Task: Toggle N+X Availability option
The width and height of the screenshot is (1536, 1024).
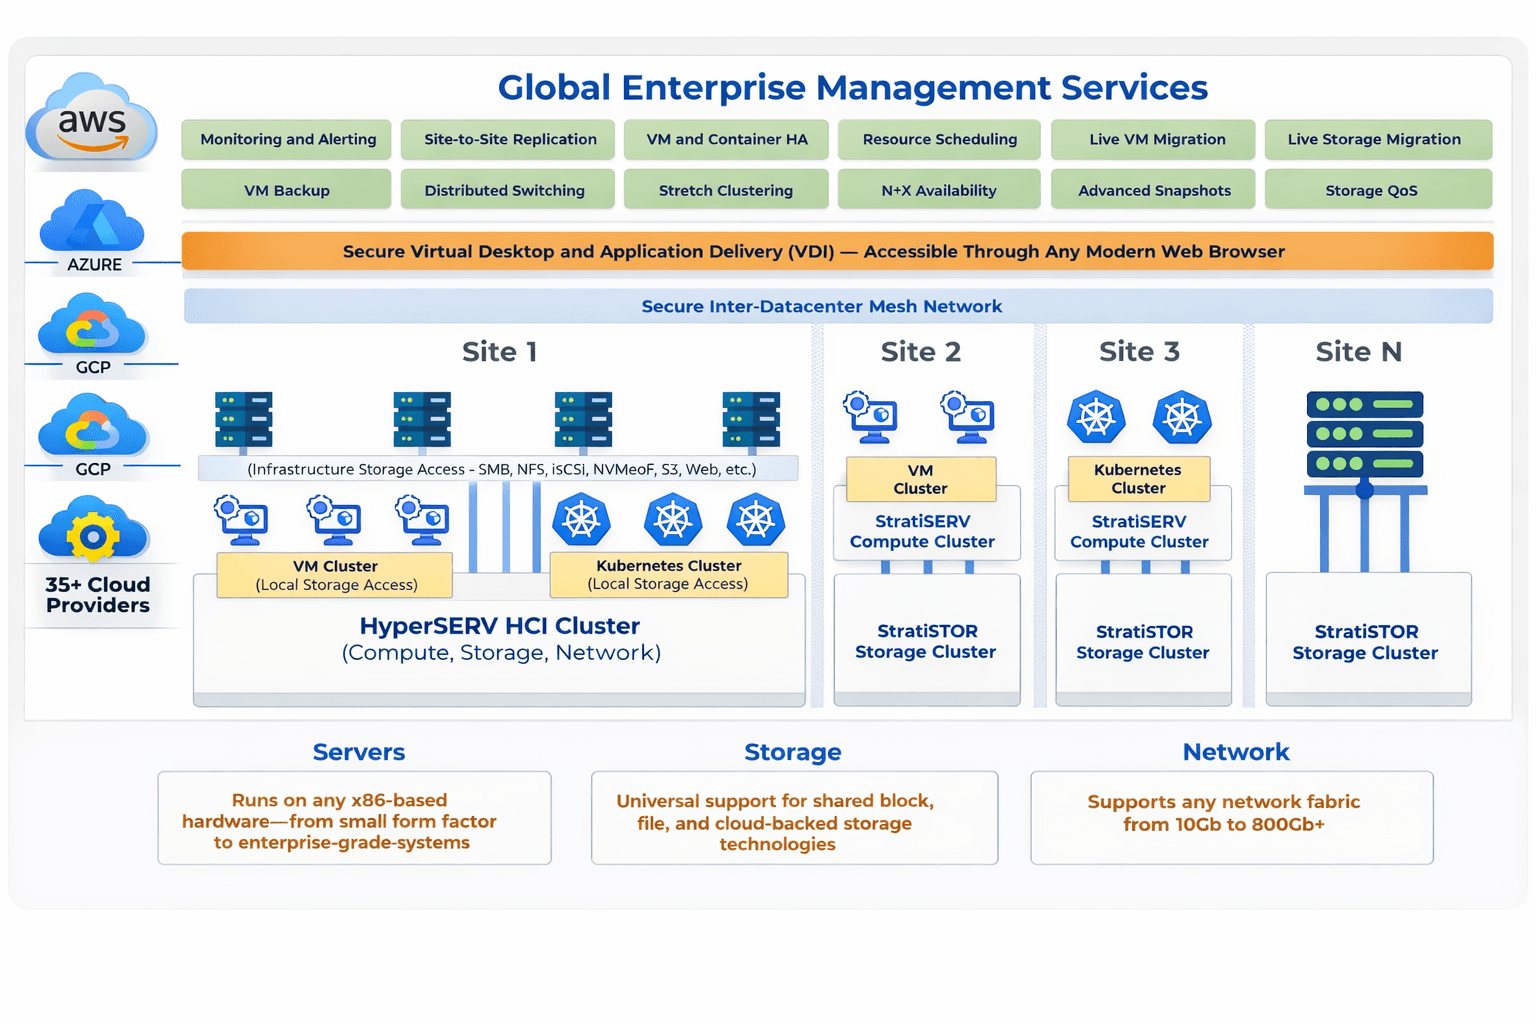Action: (938, 189)
